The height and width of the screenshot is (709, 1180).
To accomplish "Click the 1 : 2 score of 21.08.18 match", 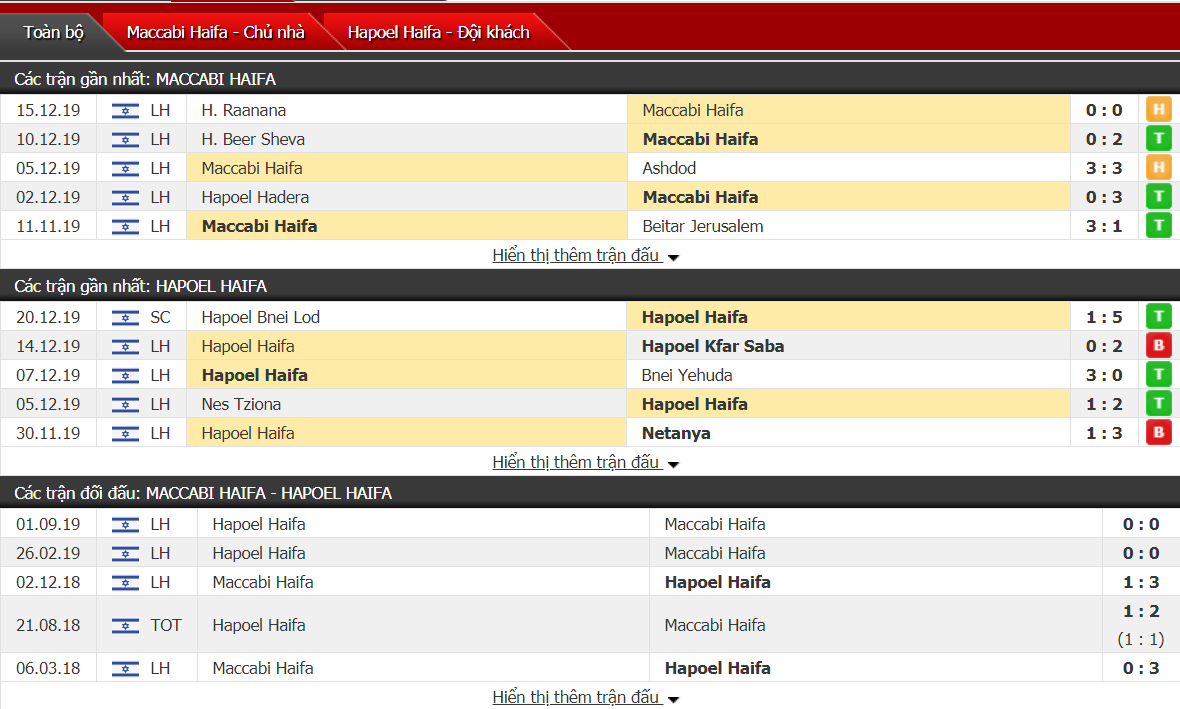I will coord(1141,611).
